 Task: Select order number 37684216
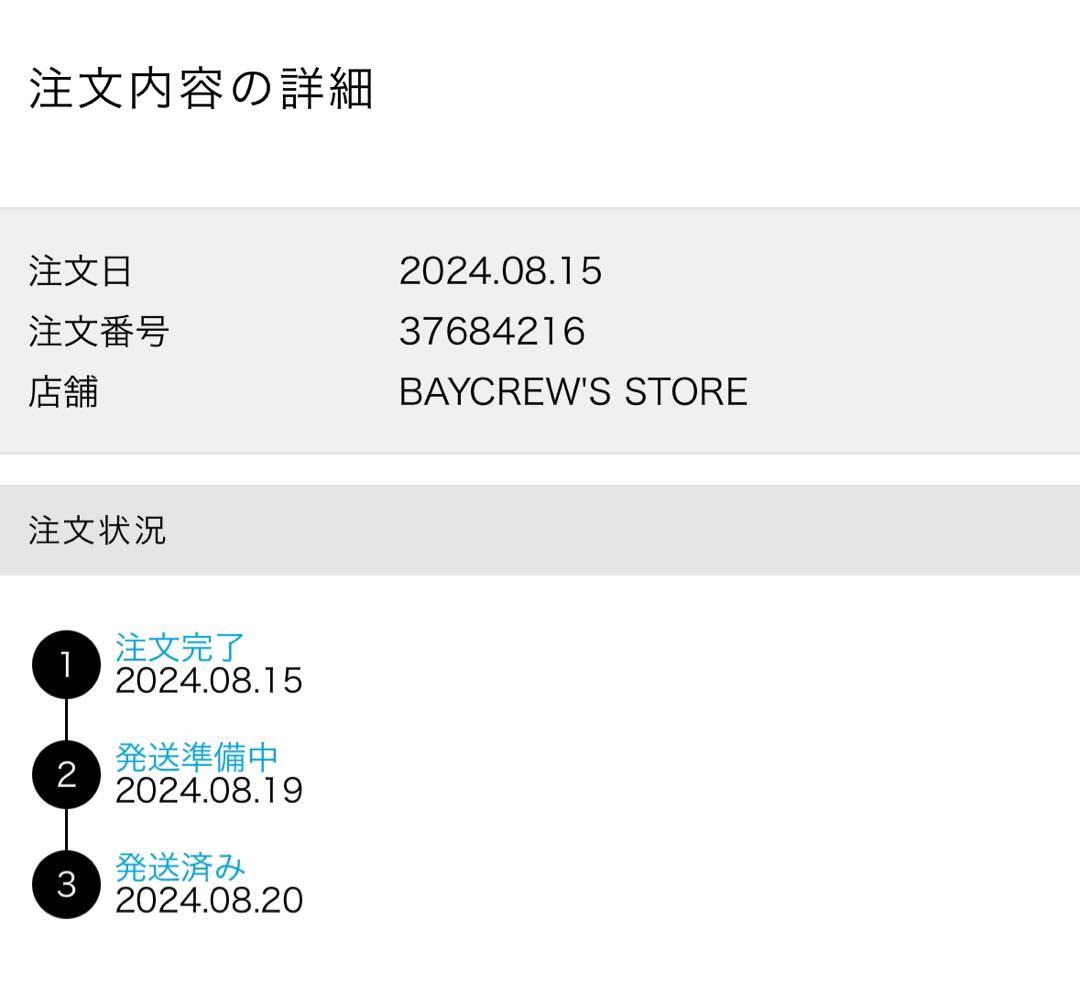492,331
